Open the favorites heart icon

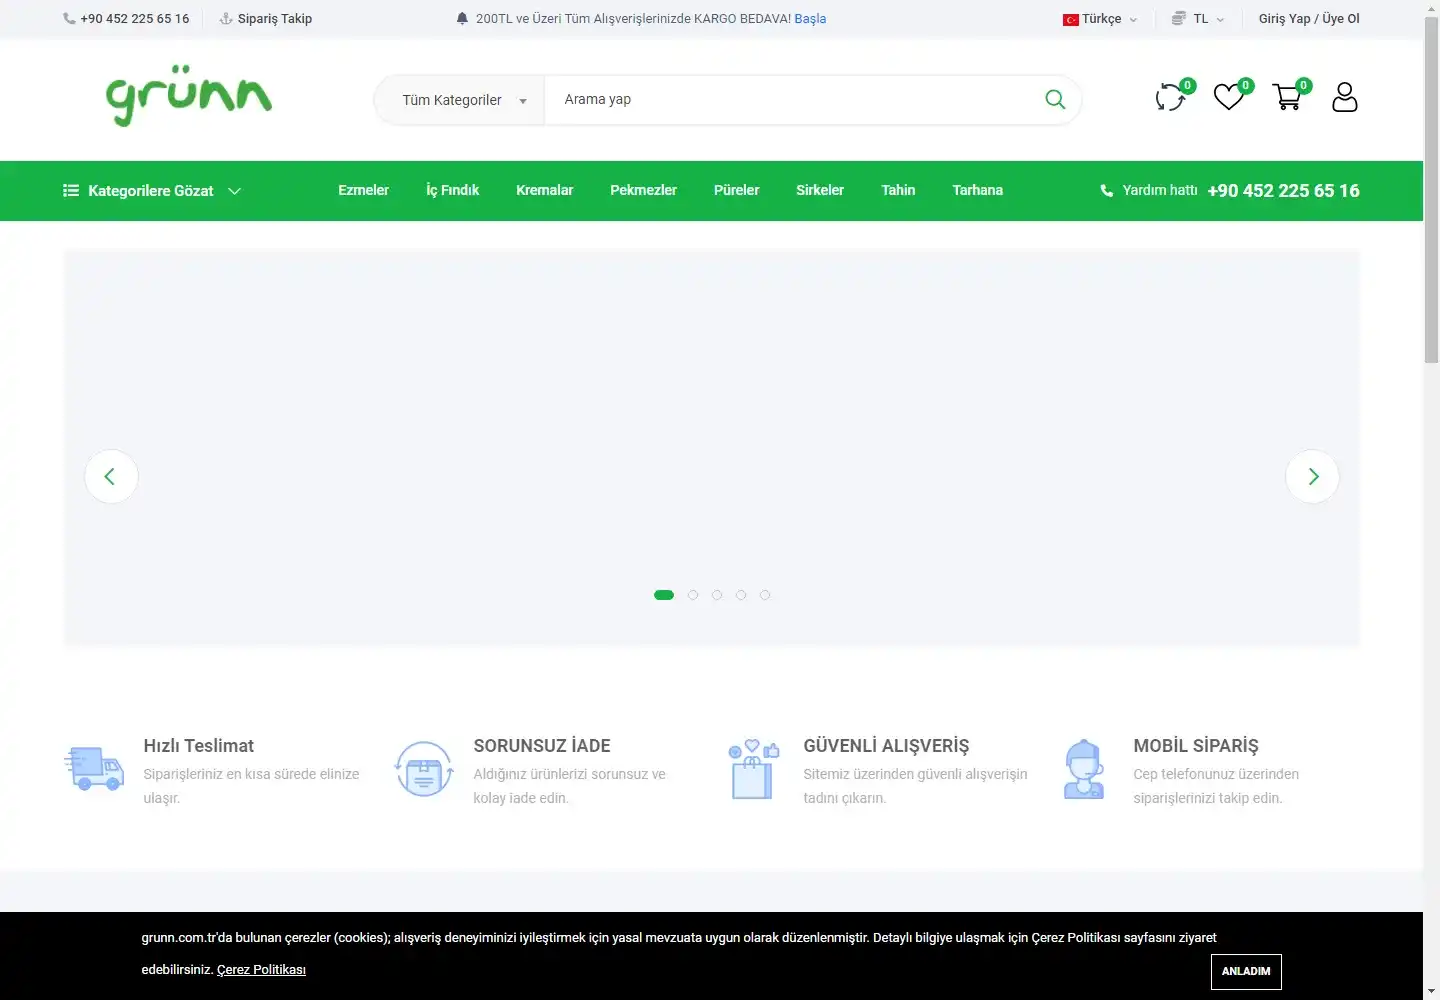pyautogui.click(x=1229, y=97)
